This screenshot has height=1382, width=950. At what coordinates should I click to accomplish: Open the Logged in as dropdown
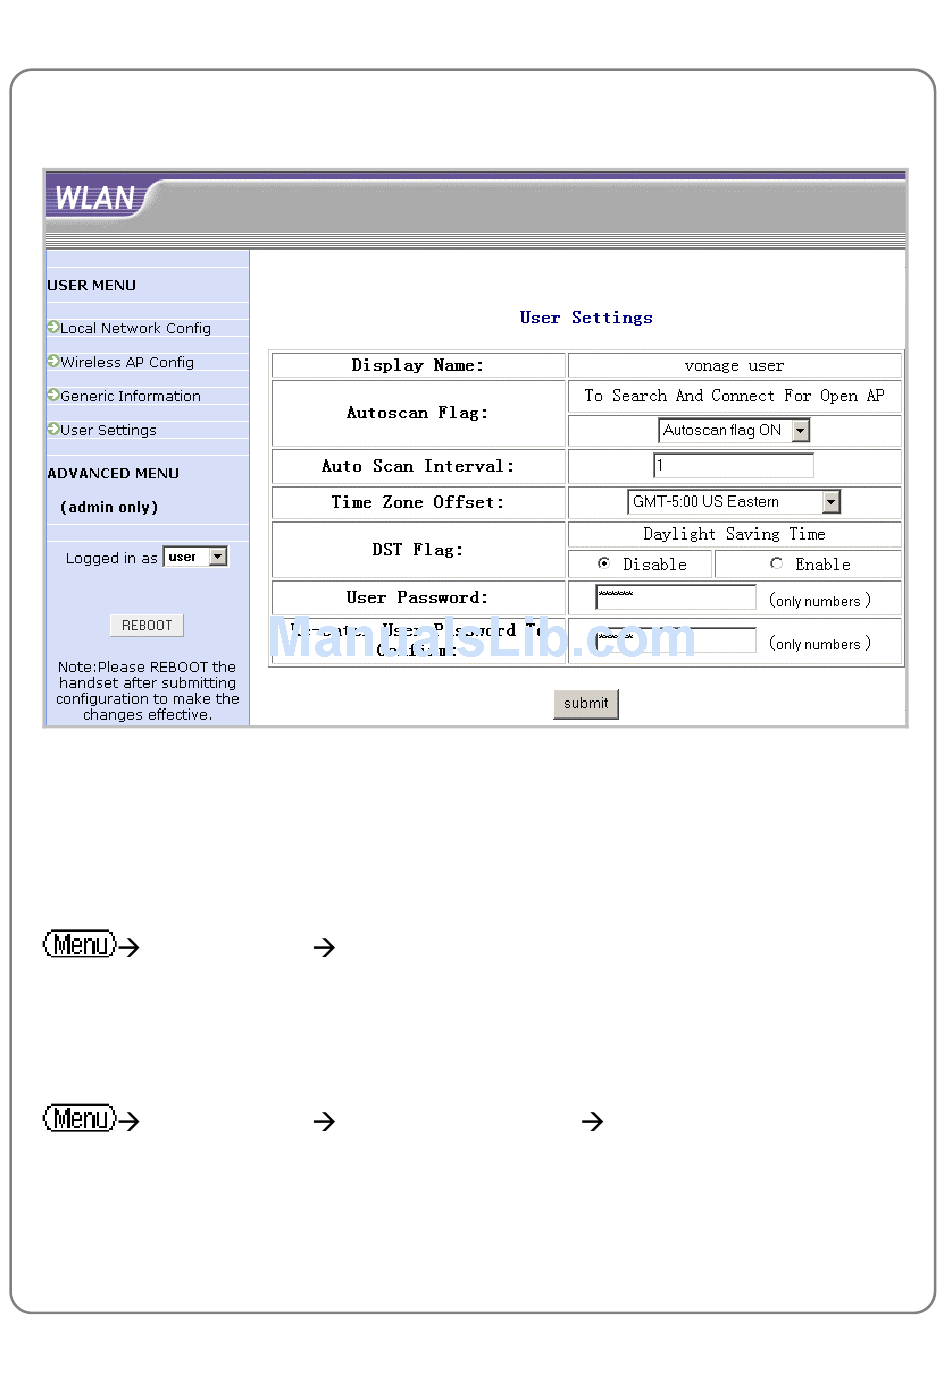pos(196,557)
